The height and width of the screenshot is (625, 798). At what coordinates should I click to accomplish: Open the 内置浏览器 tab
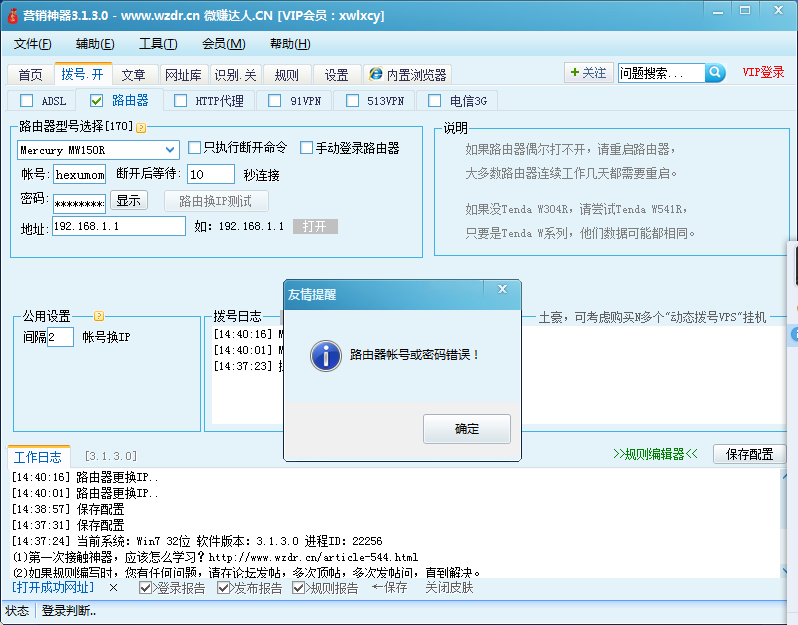point(408,75)
